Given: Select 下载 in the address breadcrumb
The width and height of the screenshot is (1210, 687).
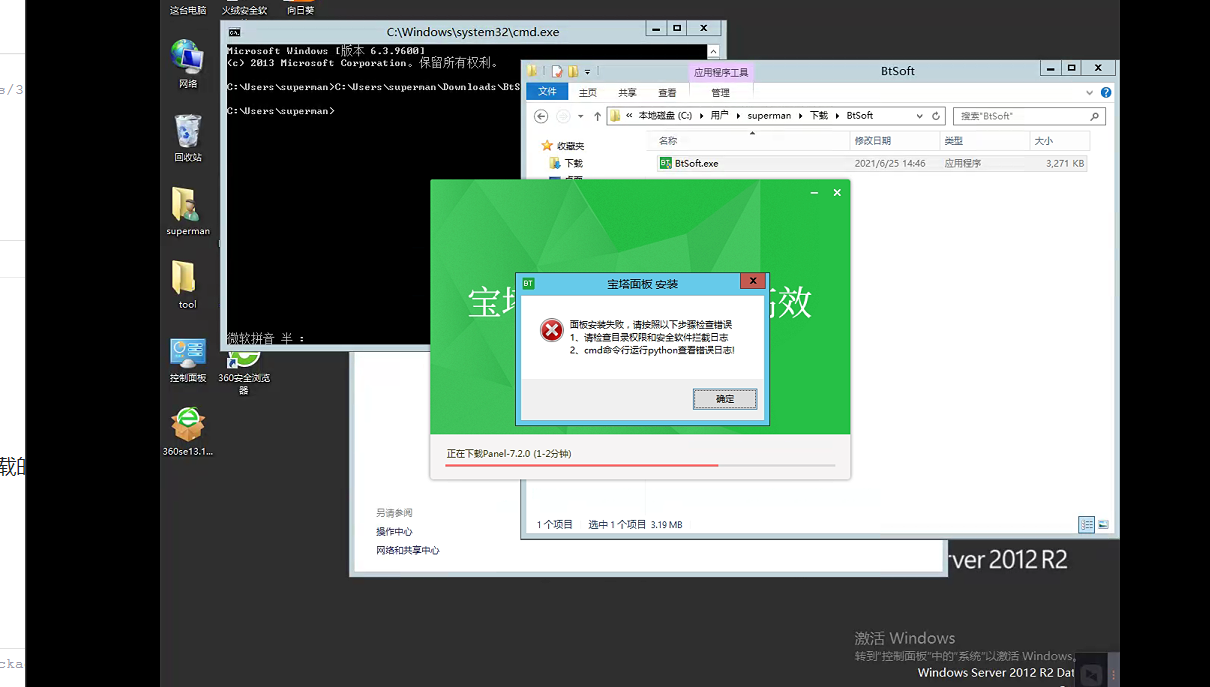Looking at the screenshot, I should coord(819,116).
